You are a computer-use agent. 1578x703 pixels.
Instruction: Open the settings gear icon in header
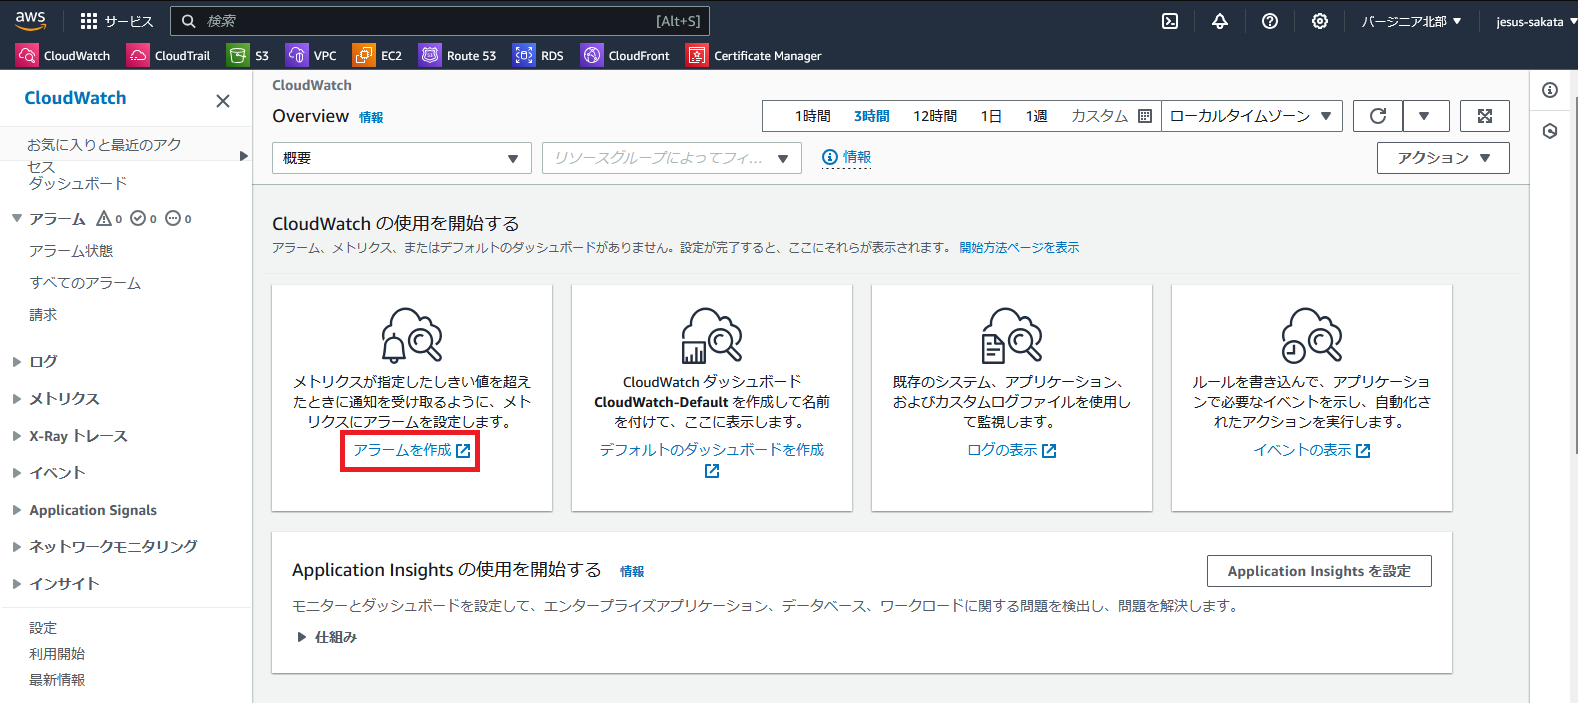coord(1320,21)
